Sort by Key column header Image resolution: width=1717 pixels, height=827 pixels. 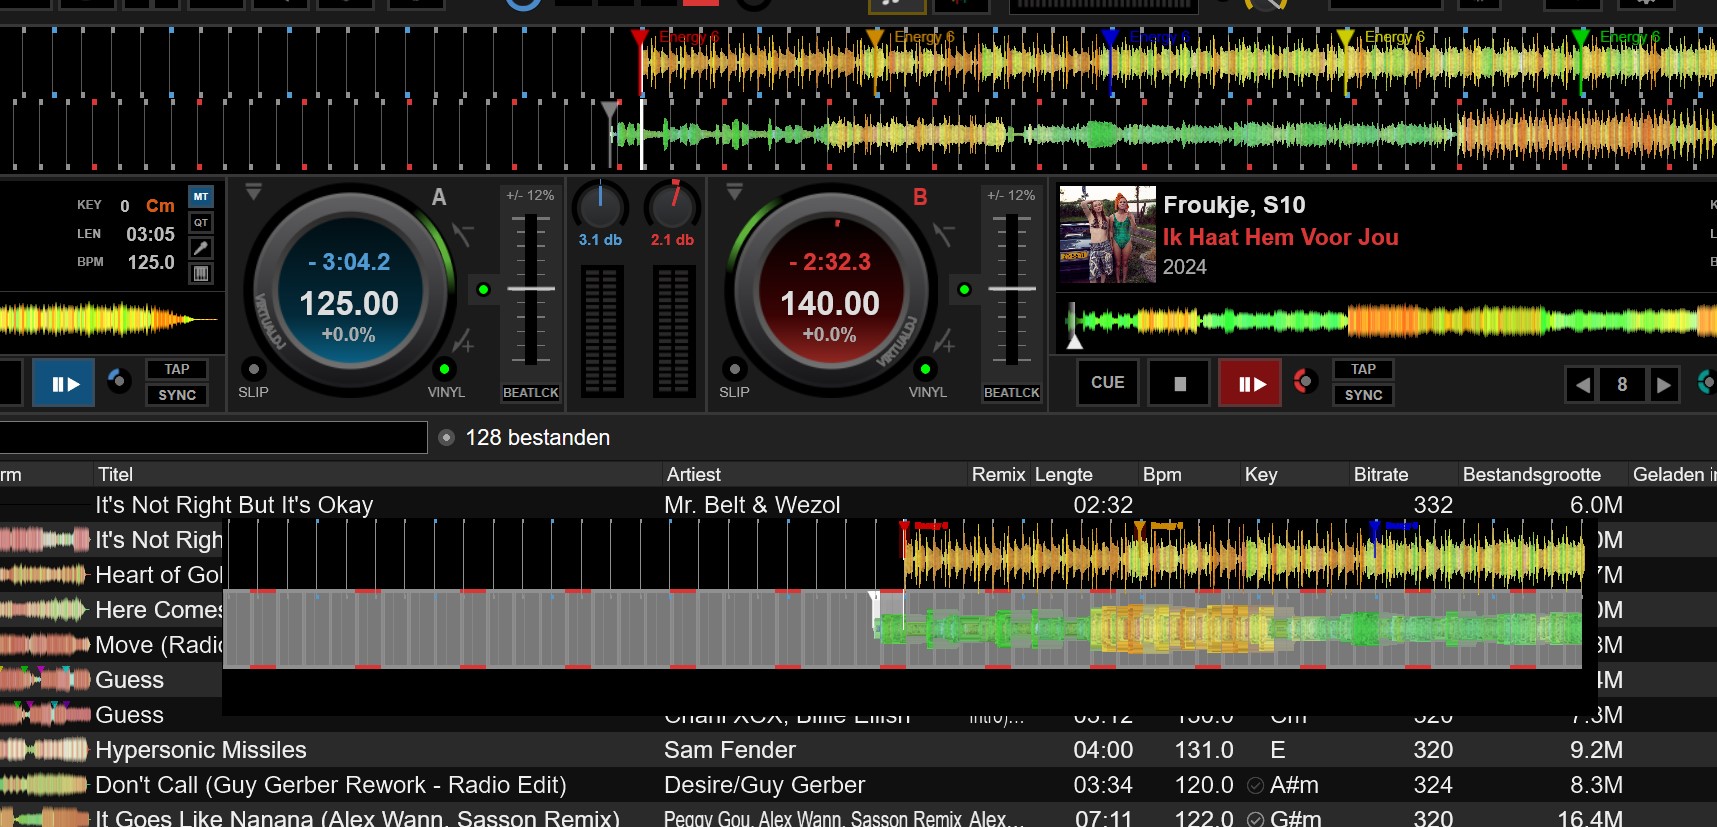click(1295, 474)
